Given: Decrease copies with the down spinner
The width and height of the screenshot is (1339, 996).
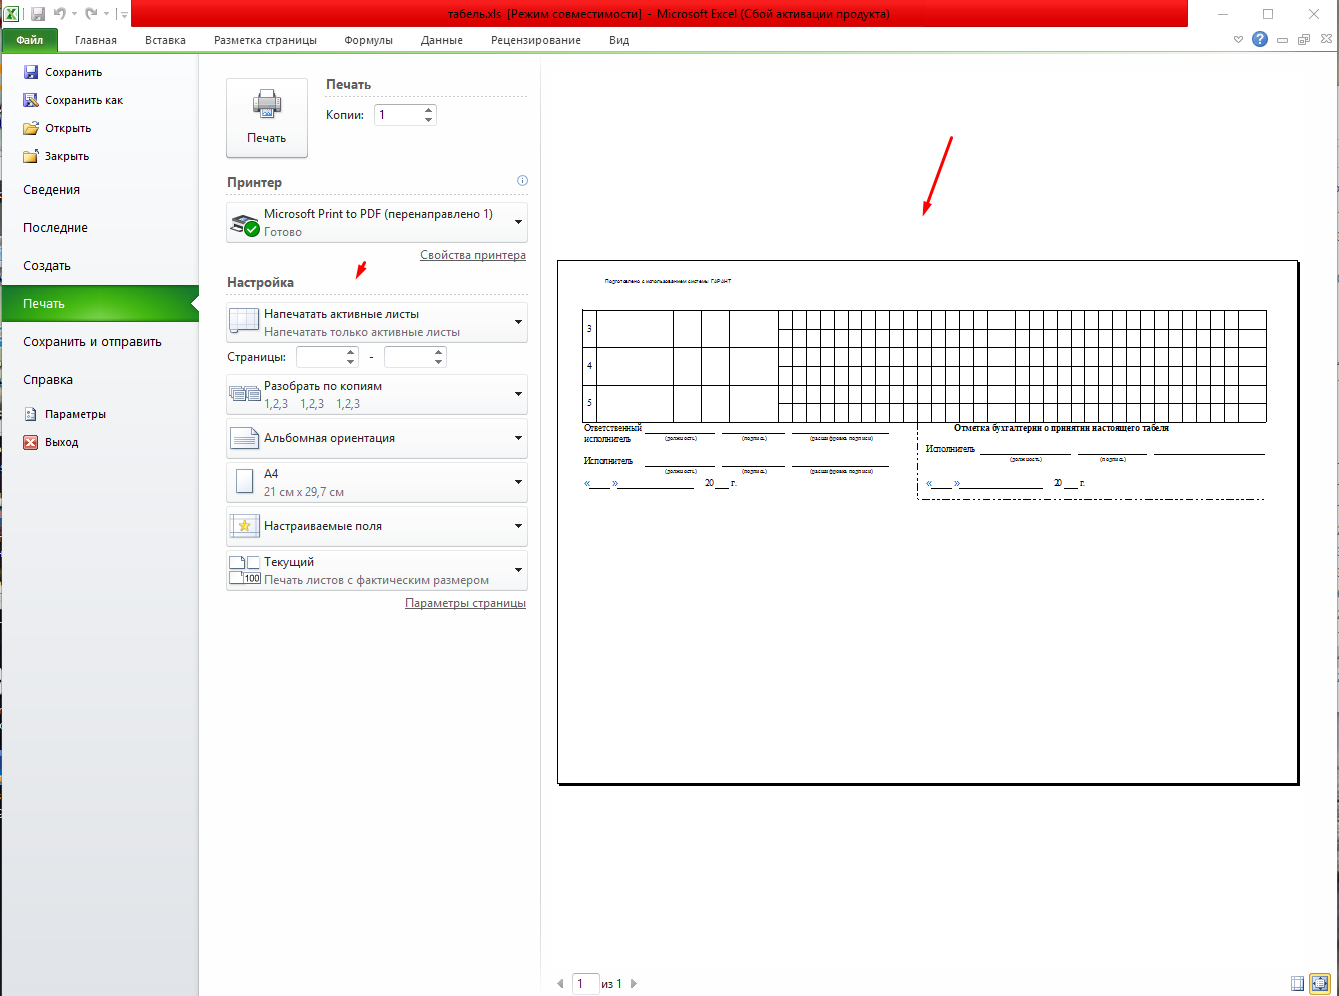Looking at the screenshot, I should 429,120.
